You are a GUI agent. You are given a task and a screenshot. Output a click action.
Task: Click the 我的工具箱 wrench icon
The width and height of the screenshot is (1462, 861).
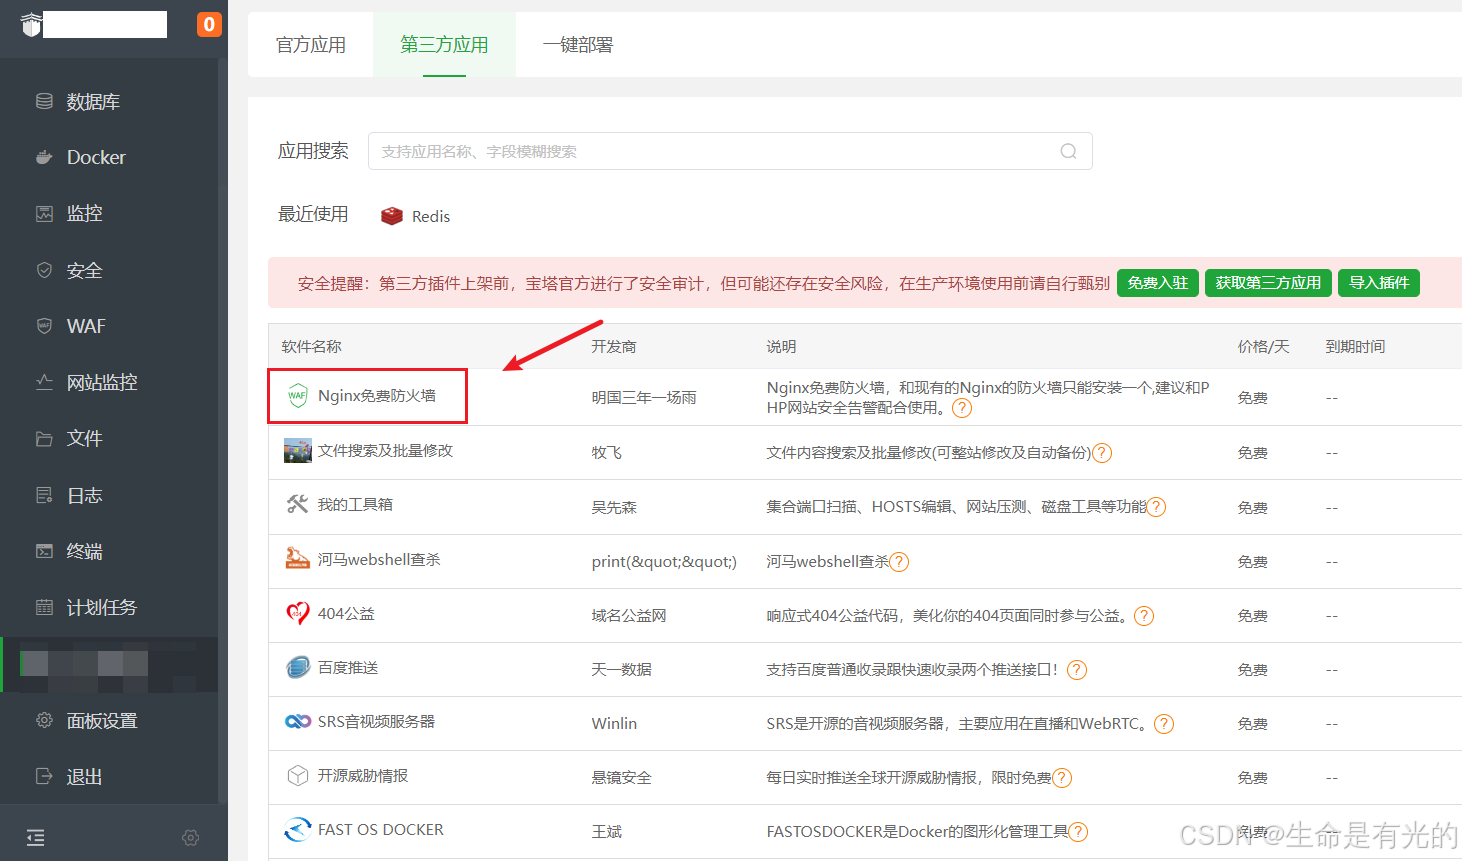297,504
